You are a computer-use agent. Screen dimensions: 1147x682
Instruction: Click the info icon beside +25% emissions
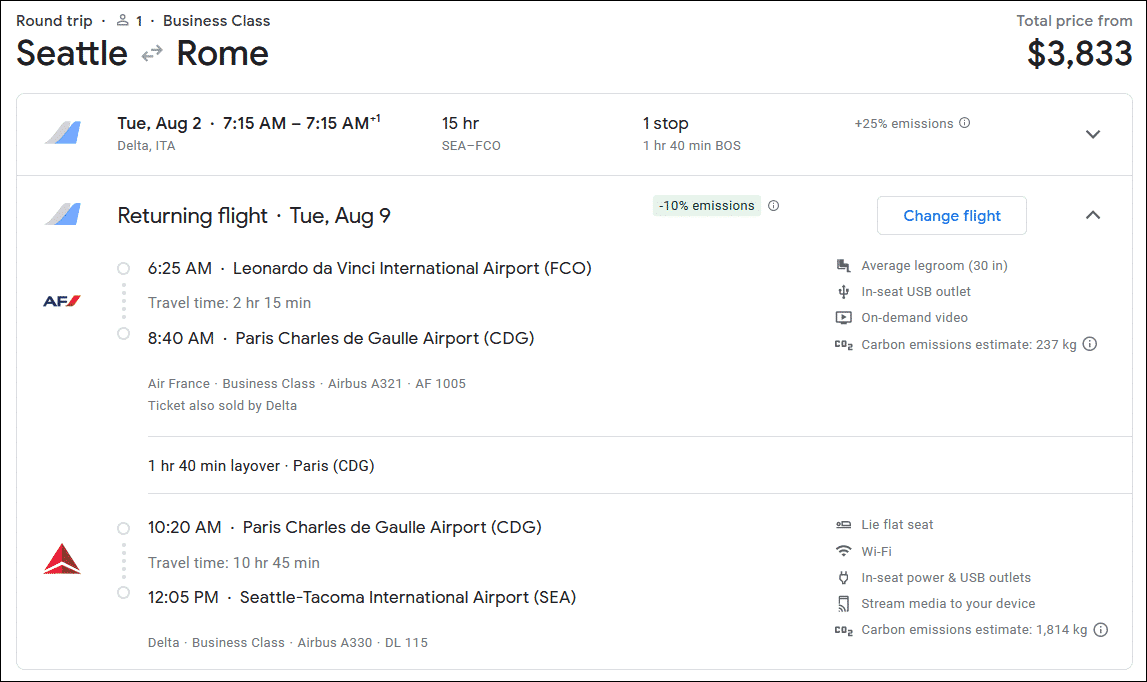[964, 124]
